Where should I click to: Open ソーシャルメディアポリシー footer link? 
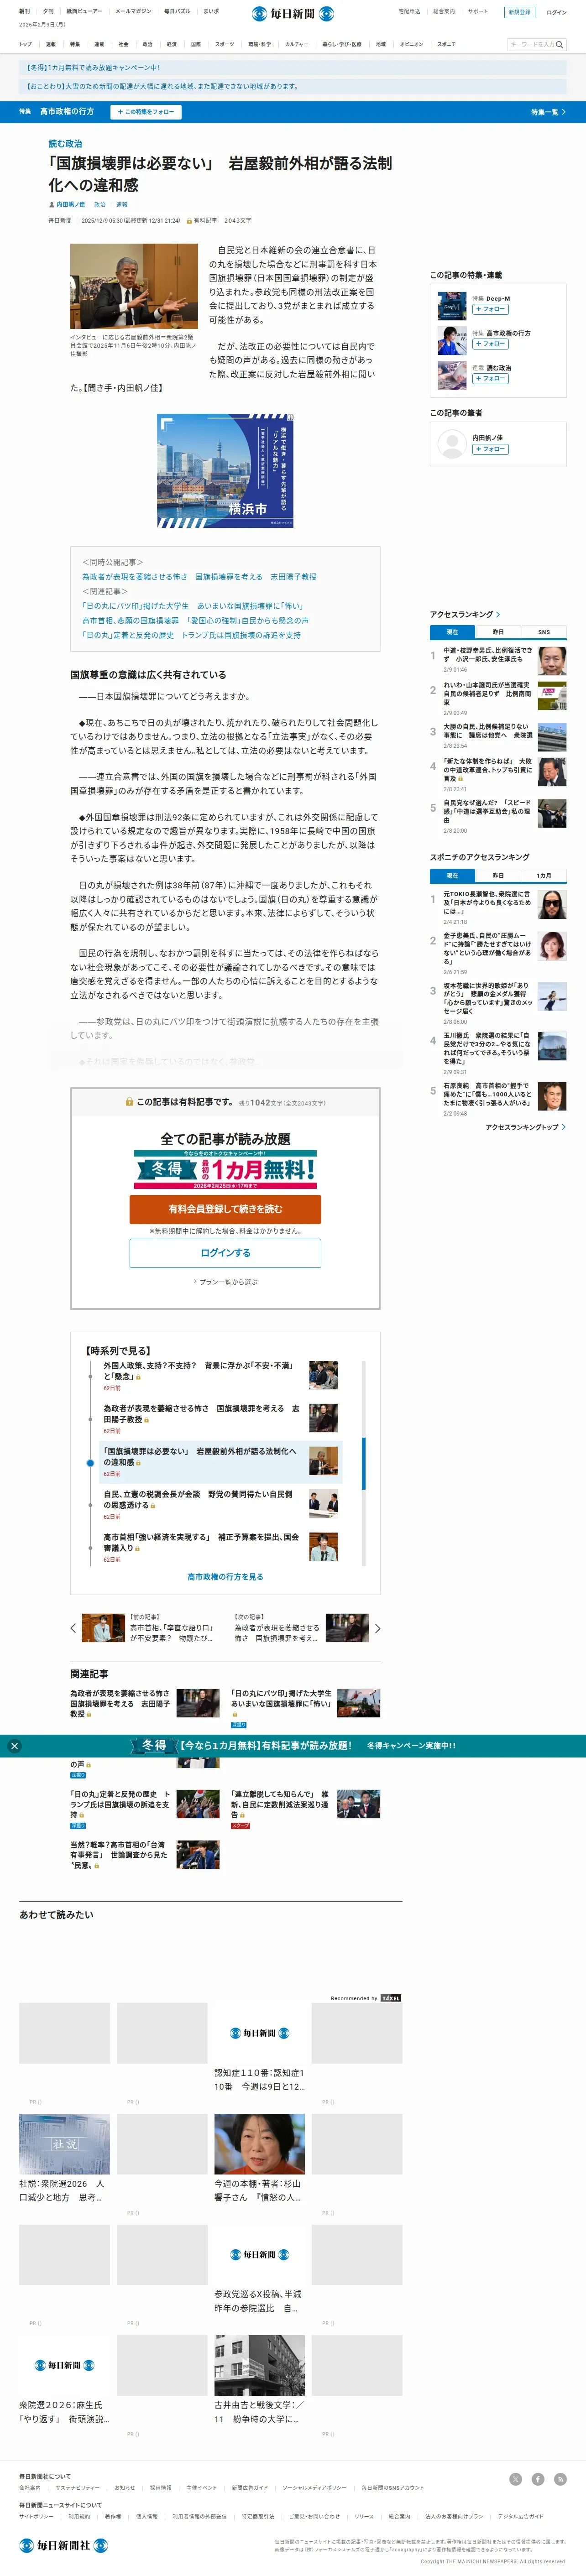pos(314,2487)
